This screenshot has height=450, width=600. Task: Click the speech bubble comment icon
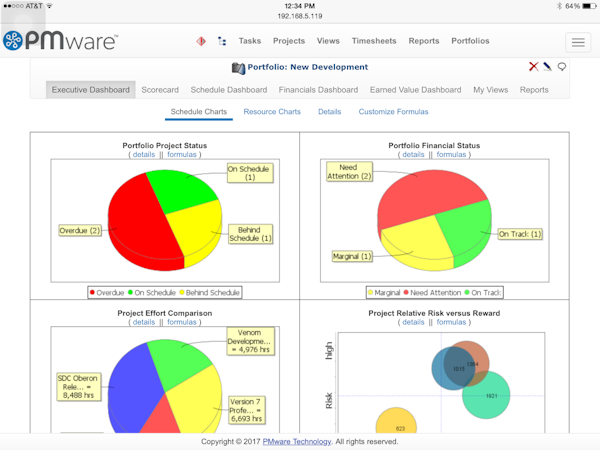(561, 67)
